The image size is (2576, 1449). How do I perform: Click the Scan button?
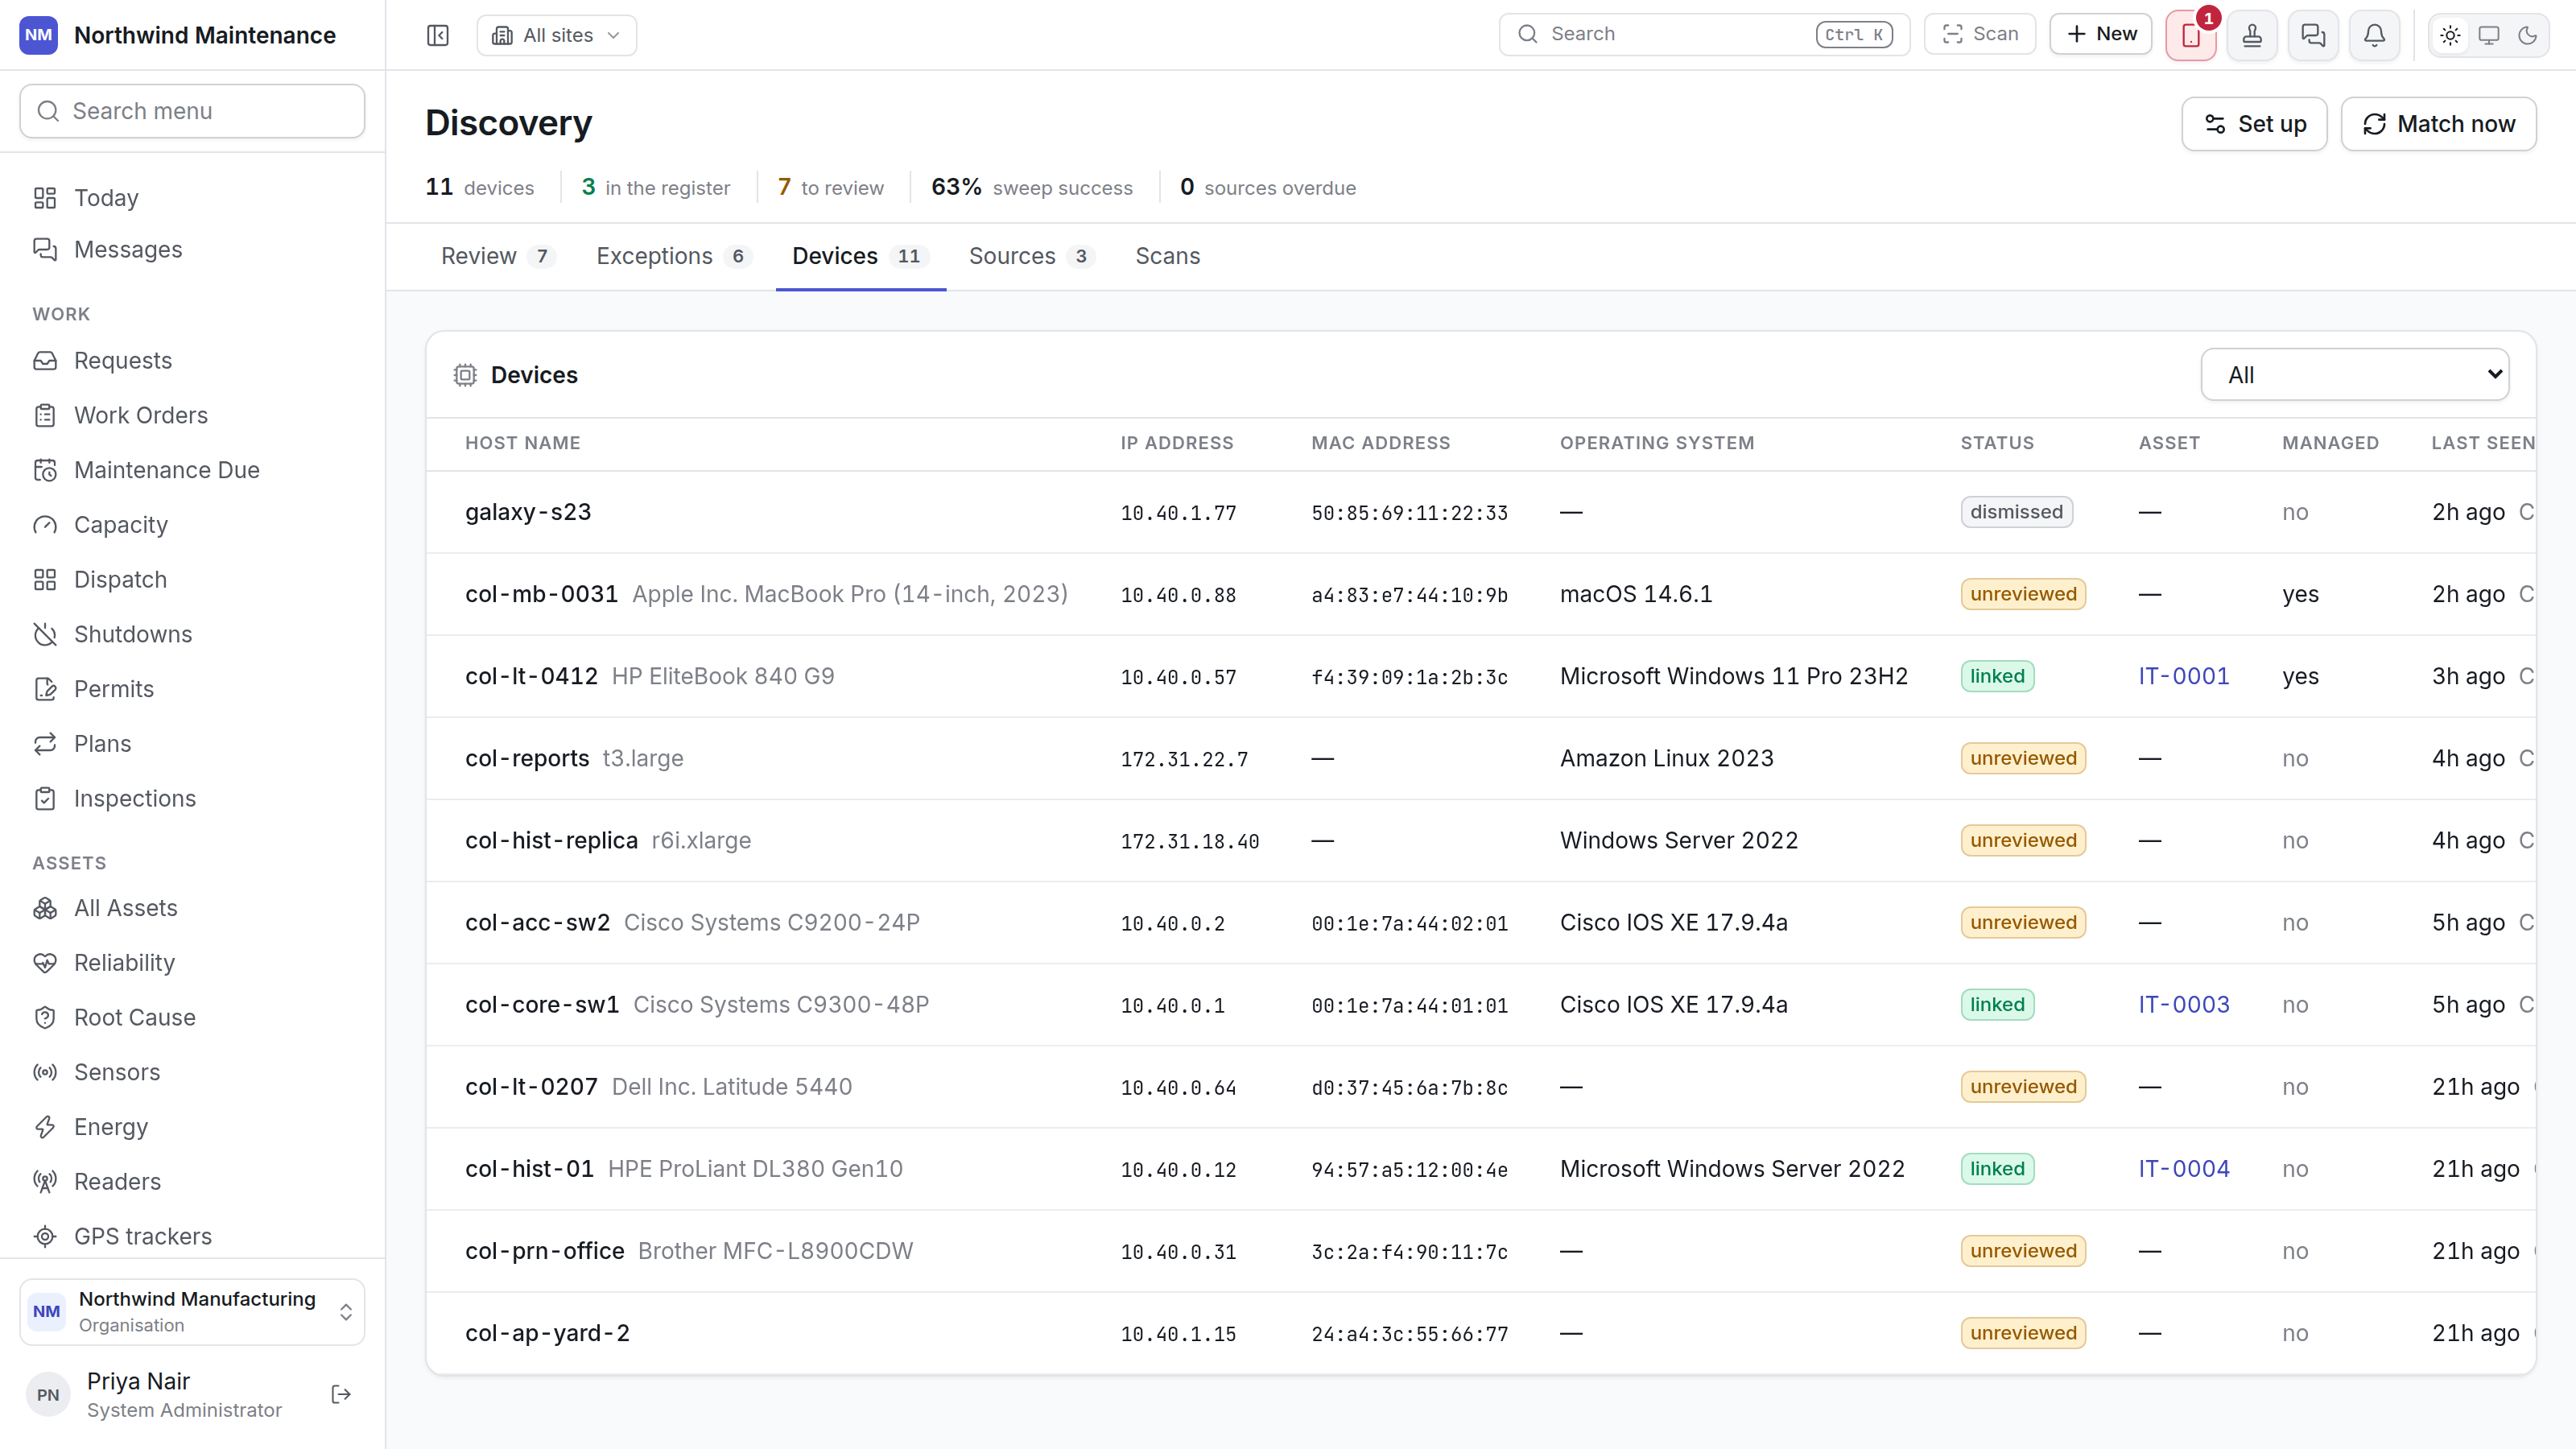(x=1980, y=34)
